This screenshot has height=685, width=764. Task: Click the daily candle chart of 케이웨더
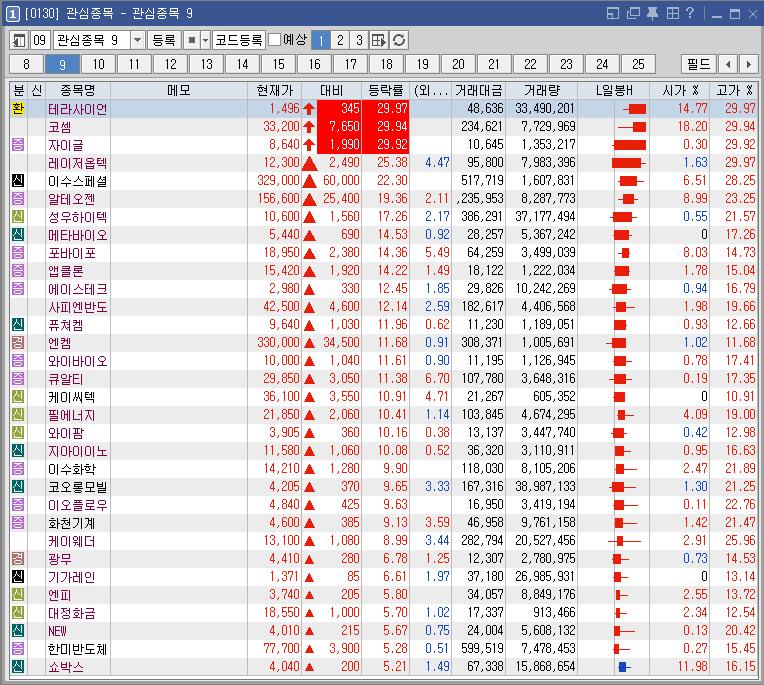[x=624, y=541]
